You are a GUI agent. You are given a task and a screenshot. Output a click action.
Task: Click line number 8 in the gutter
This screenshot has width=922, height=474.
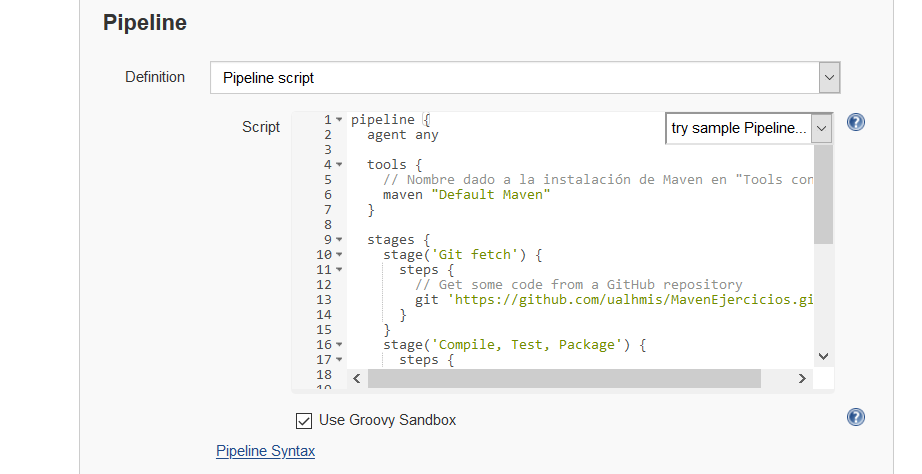click(328, 225)
